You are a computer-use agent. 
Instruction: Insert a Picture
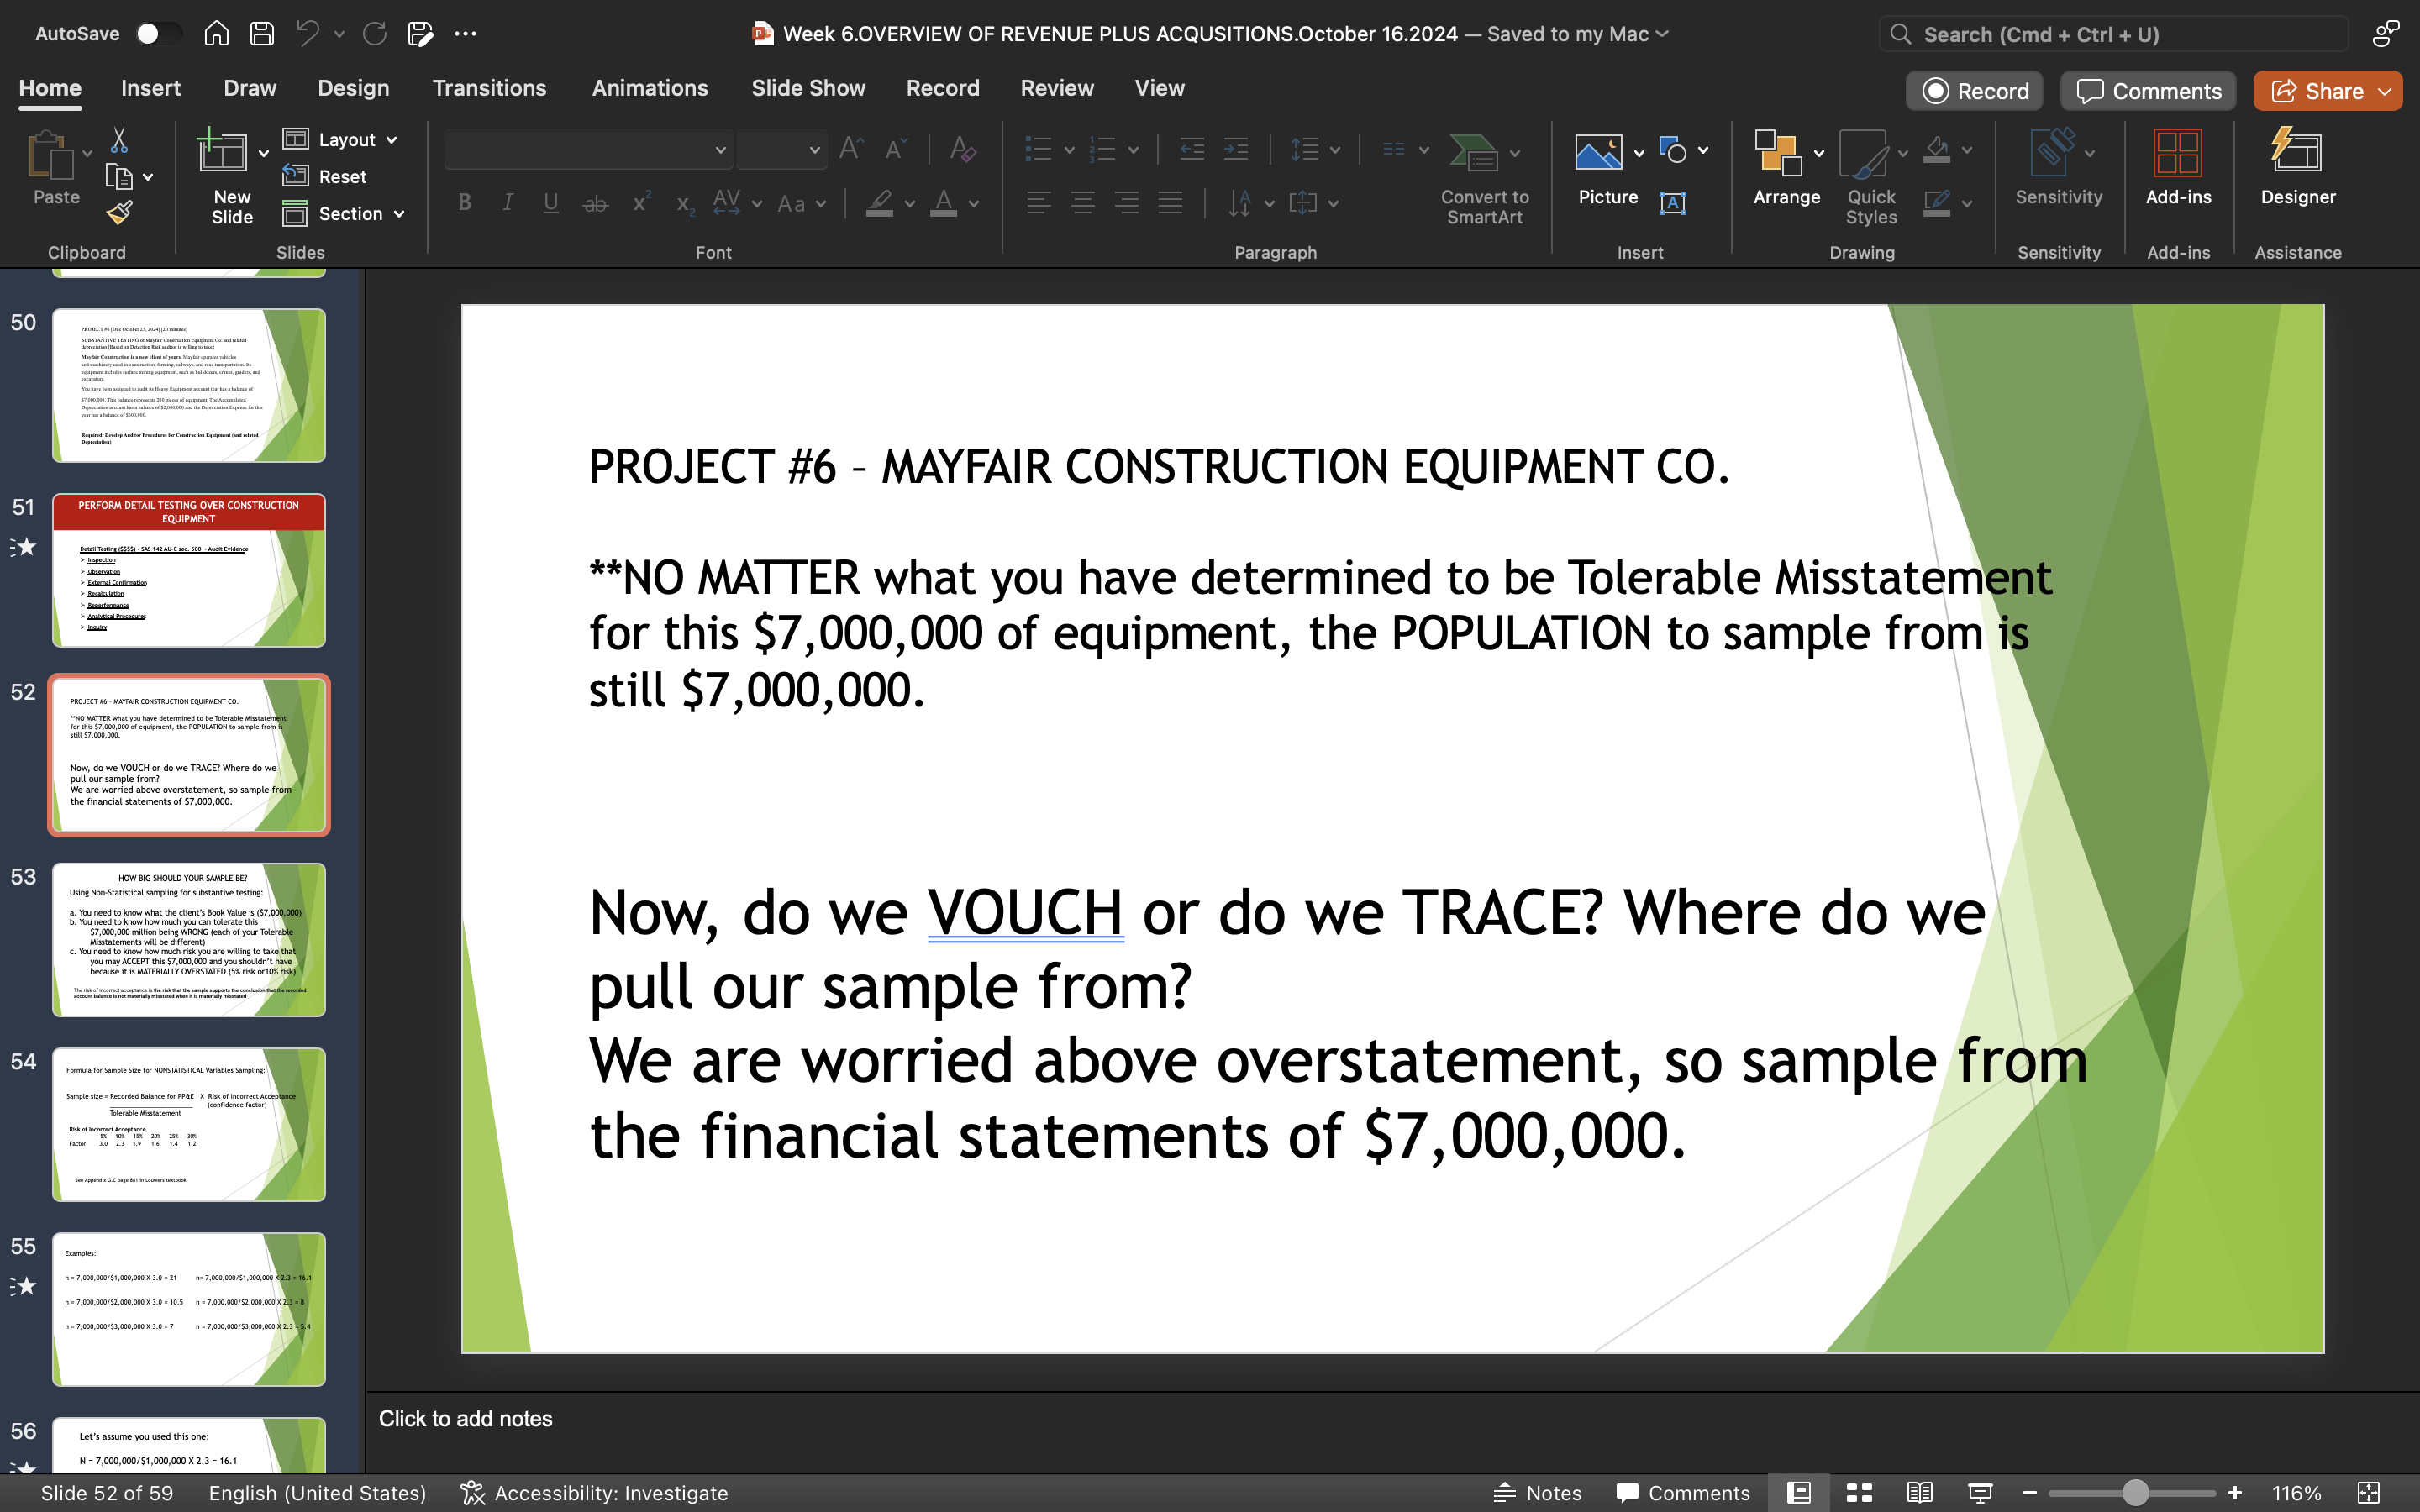tap(1601, 152)
